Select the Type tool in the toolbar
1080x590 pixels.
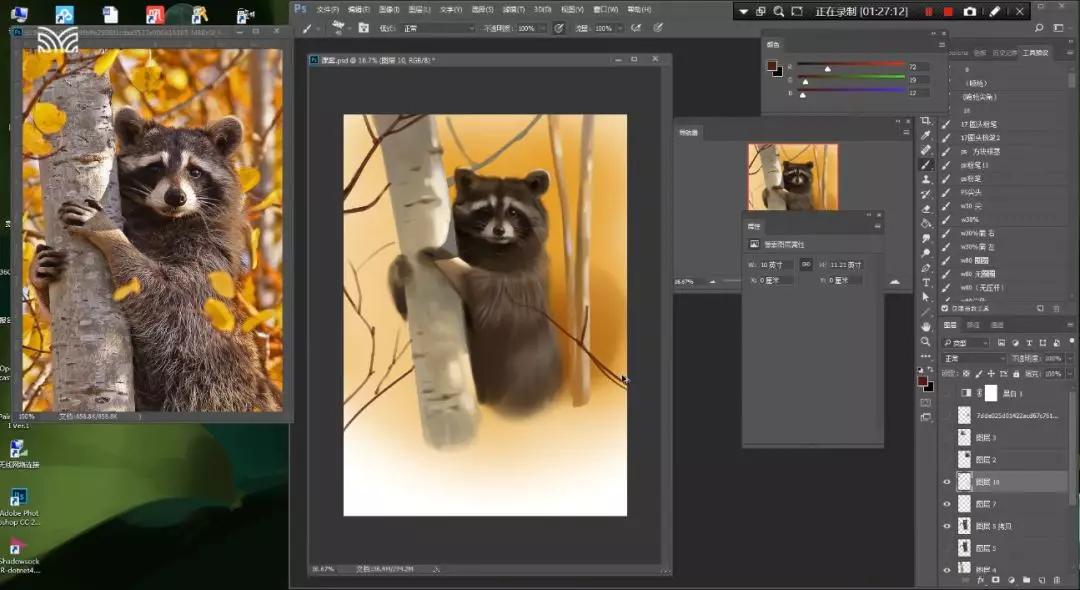tap(926, 283)
